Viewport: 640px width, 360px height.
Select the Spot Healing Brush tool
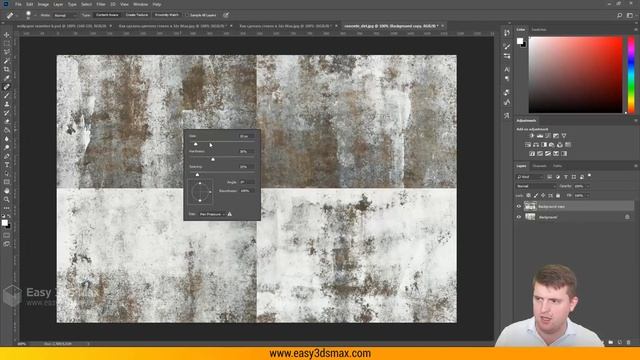point(7,87)
